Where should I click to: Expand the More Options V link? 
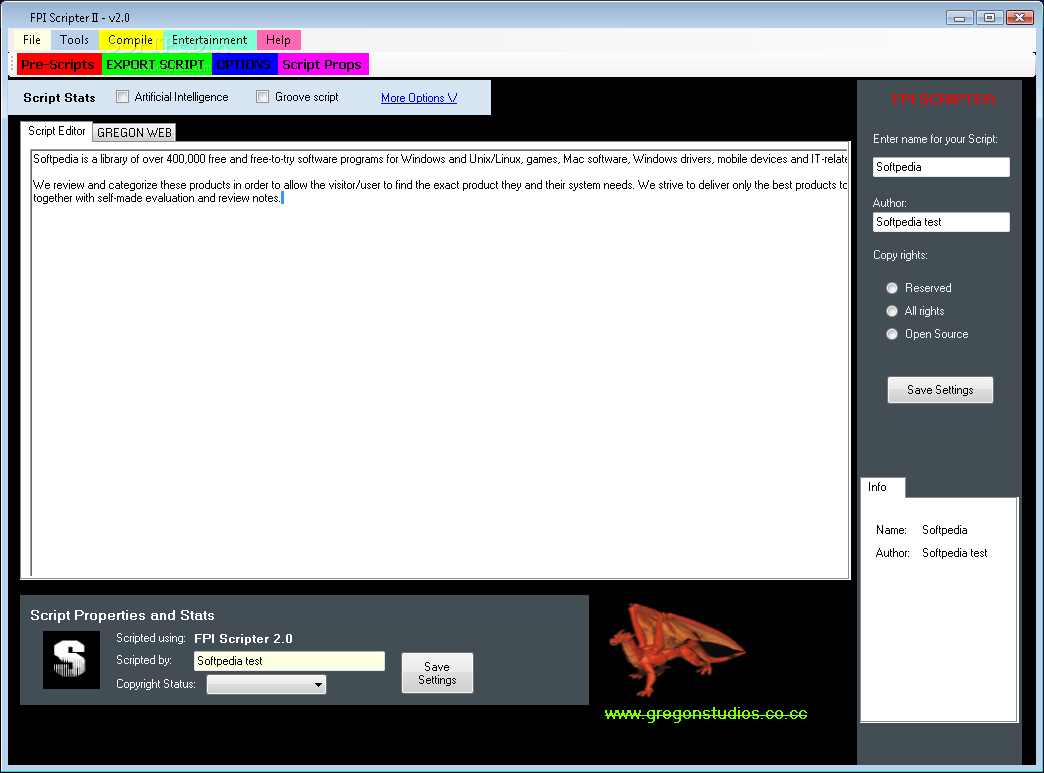point(419,98)
